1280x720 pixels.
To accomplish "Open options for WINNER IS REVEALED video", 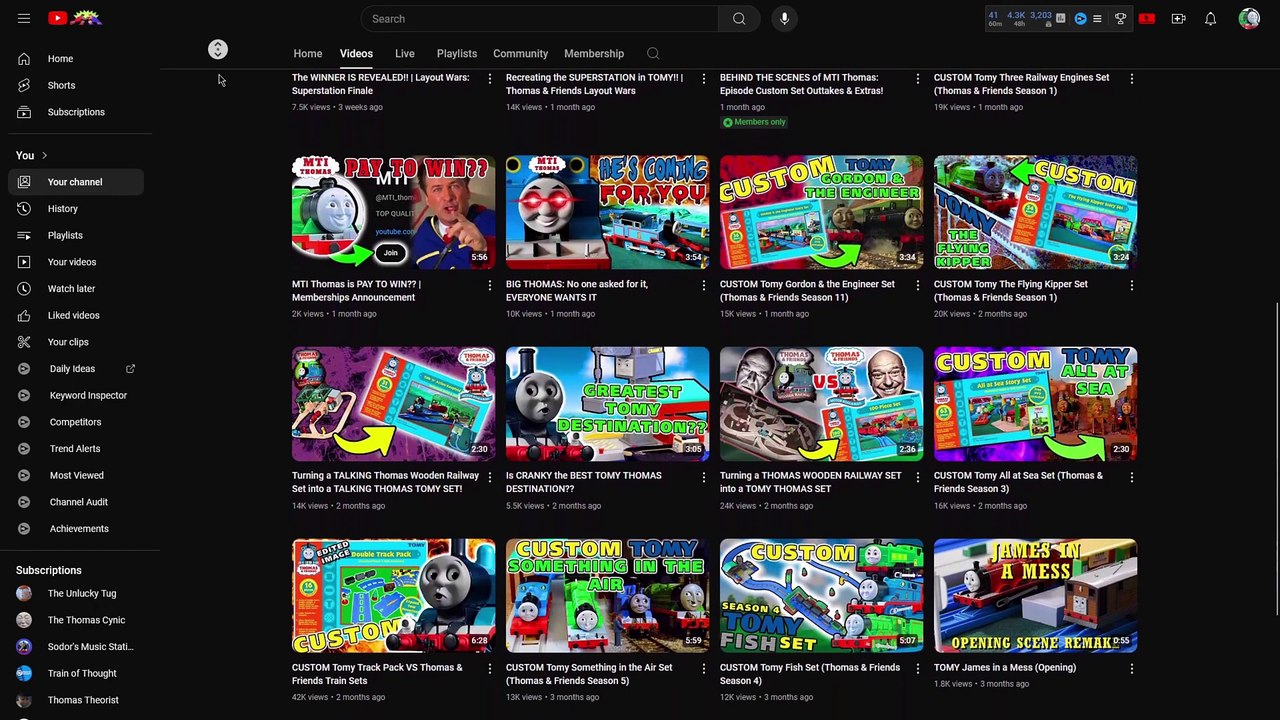I will [x=489, y=78].
